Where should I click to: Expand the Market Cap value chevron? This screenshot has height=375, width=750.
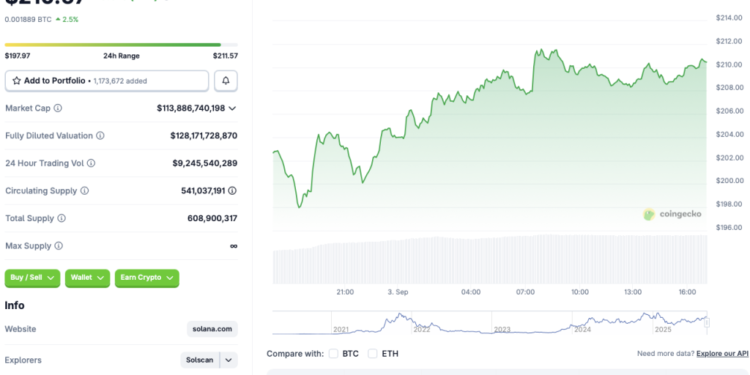coord(232,109)
